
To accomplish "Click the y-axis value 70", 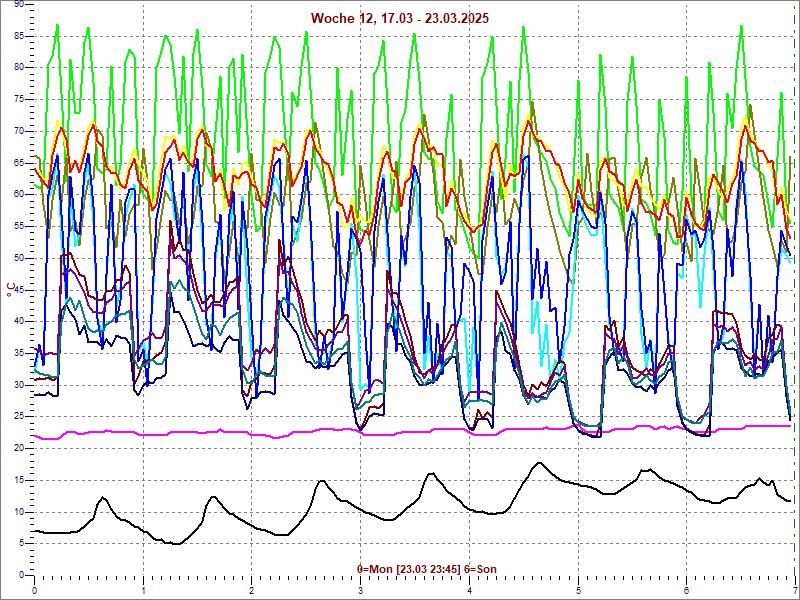I will 18,131.
